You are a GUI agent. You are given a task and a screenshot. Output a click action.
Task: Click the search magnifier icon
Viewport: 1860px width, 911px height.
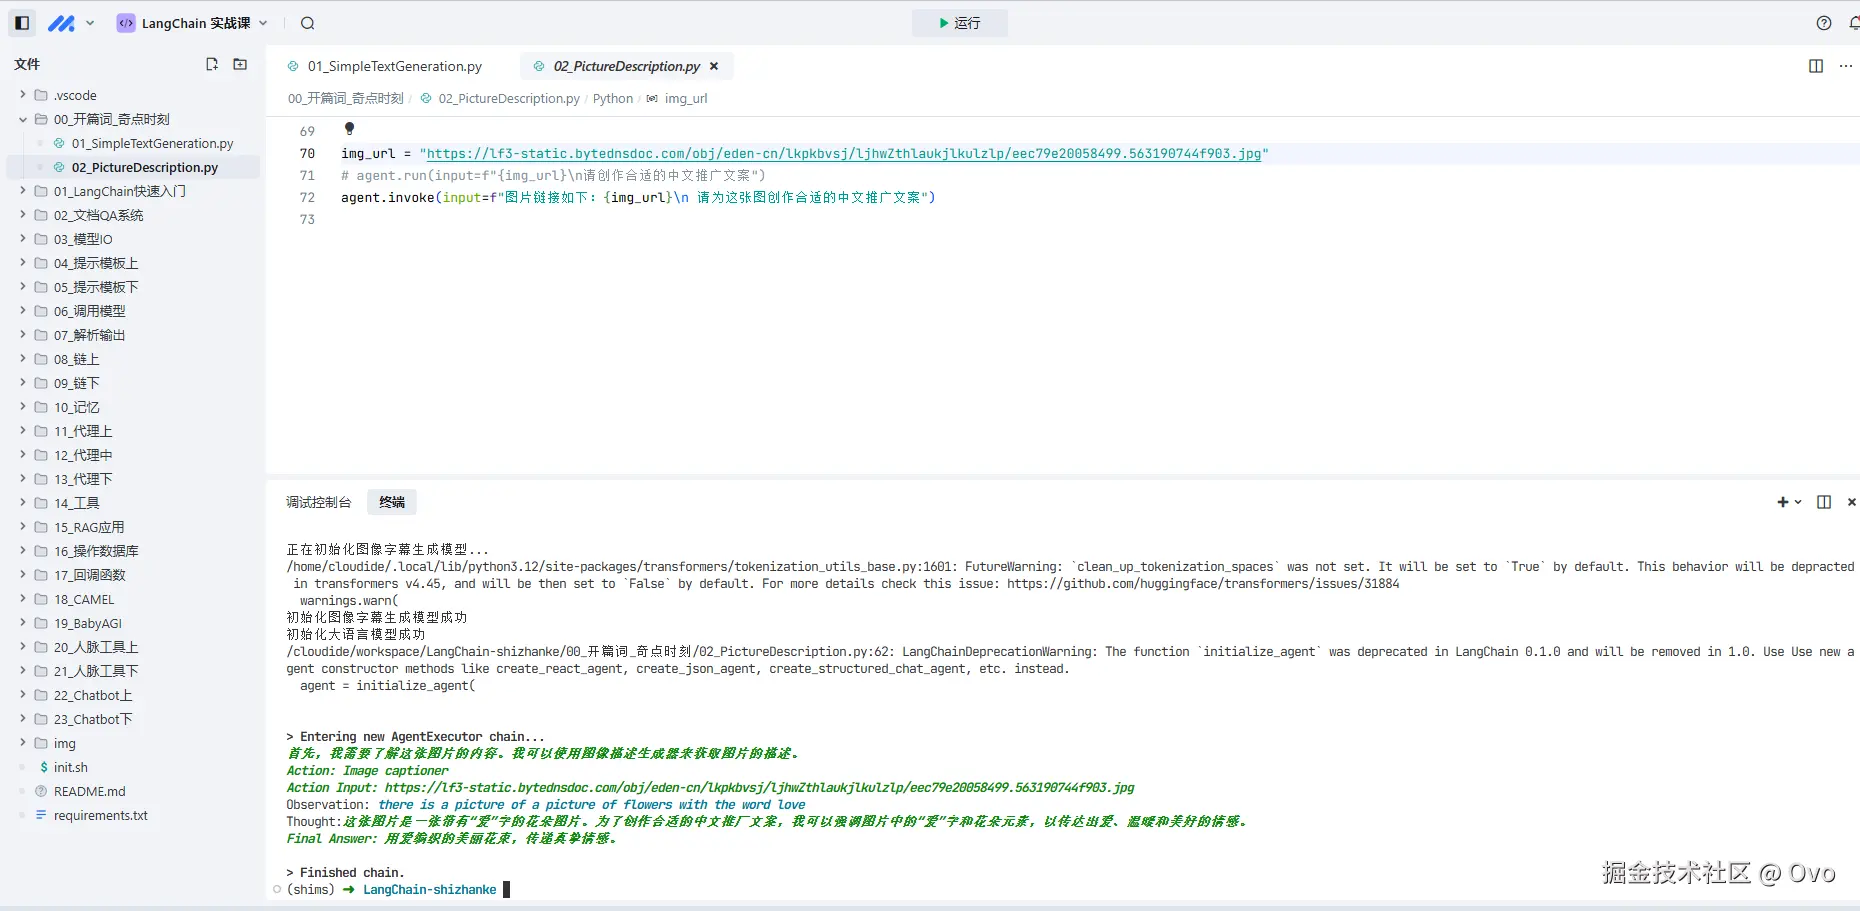(308, 23)
